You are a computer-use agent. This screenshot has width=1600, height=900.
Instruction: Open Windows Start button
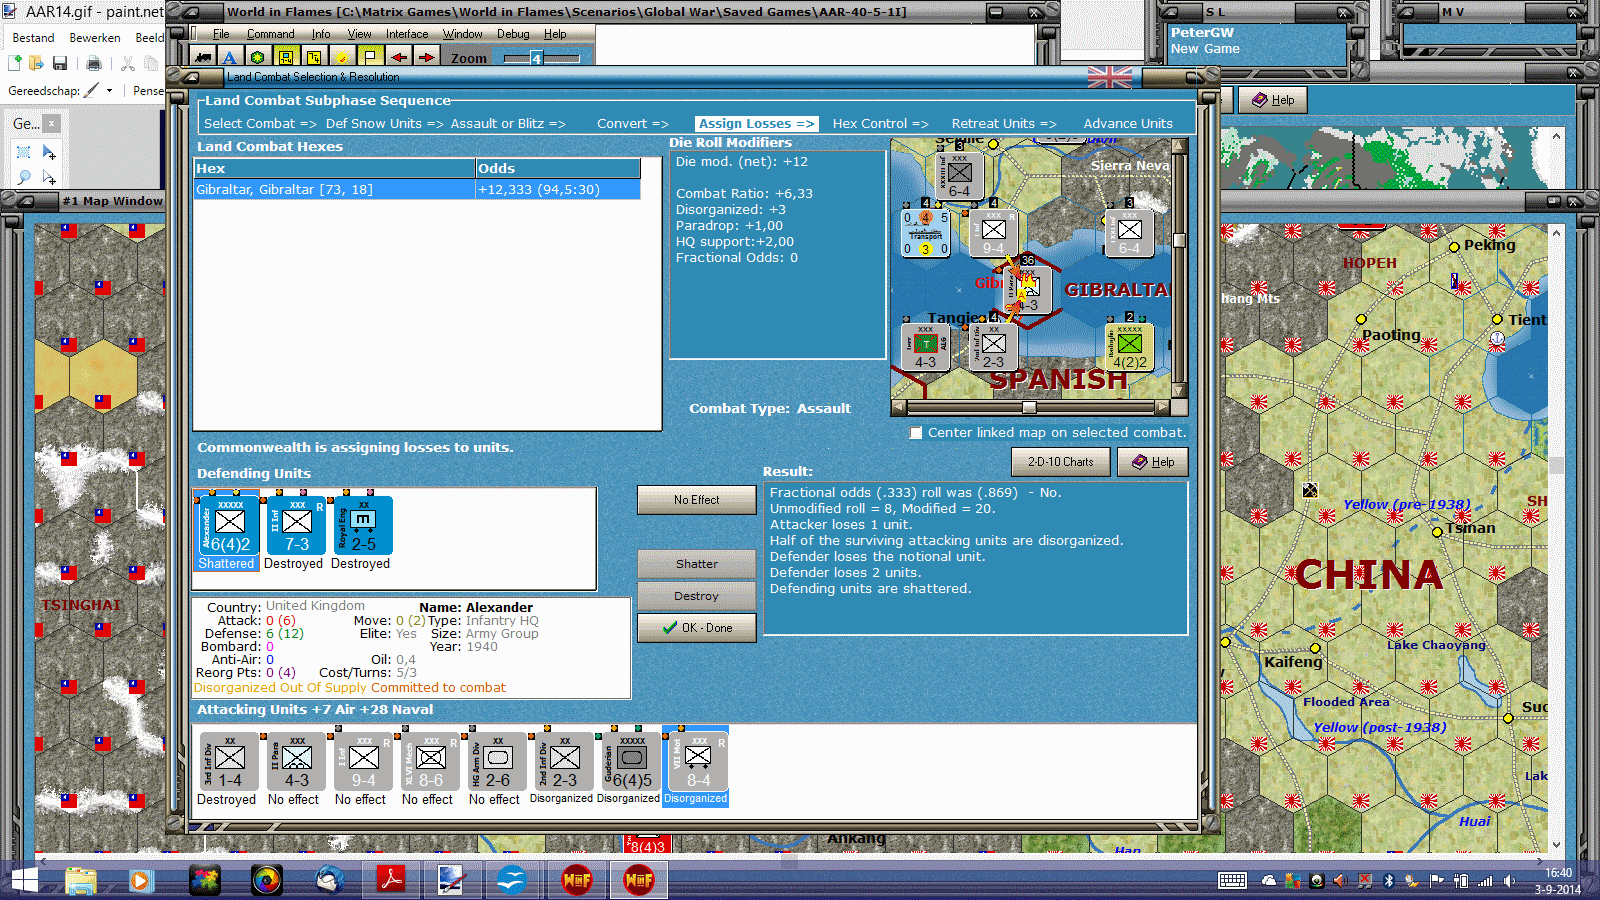click(x=24, y=880)
